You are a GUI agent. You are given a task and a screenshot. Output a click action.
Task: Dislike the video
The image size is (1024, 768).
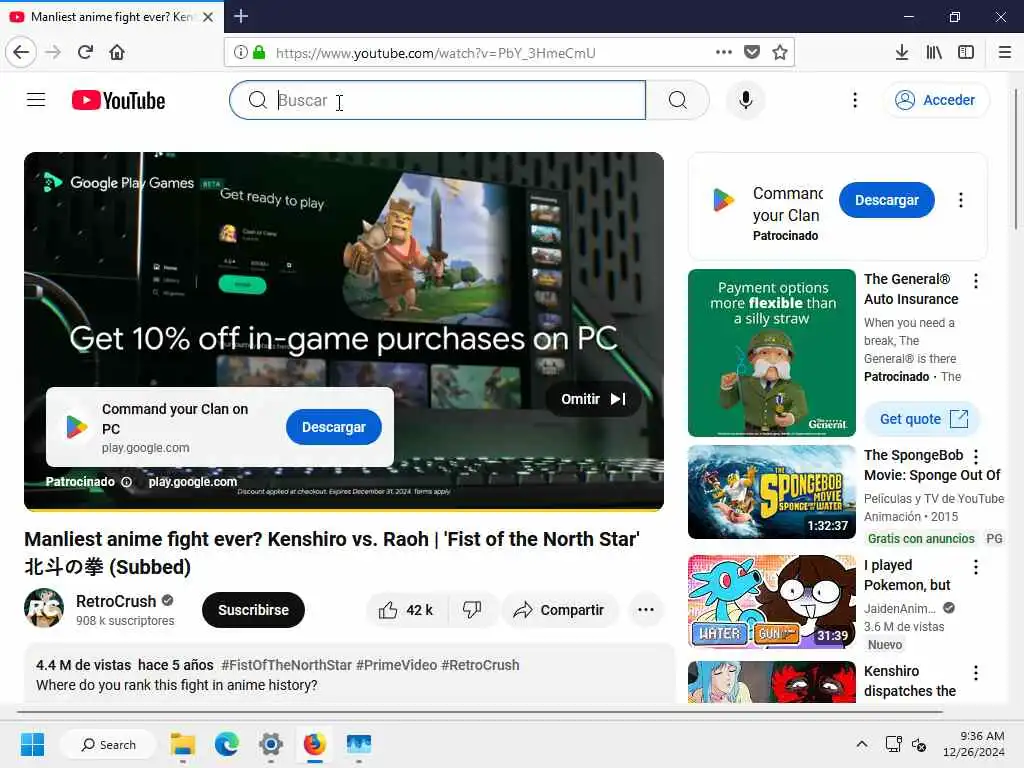pos(472,610)
